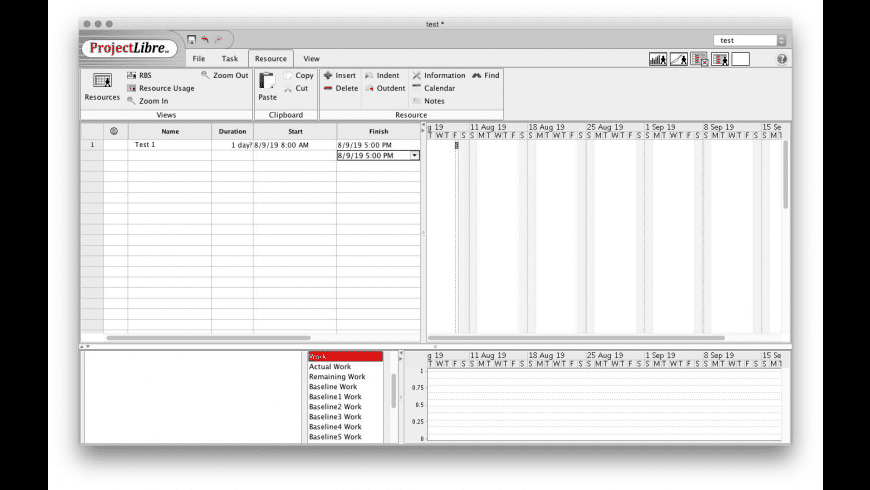The image size is (870, 490).
Task: Select row number 1 header
Action: pyautogui.click(x=92, y=144)
